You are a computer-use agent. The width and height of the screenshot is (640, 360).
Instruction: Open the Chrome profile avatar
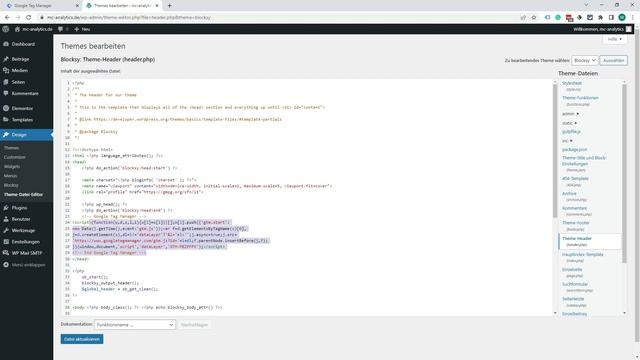pyautogui.click(x=622, y=18)
